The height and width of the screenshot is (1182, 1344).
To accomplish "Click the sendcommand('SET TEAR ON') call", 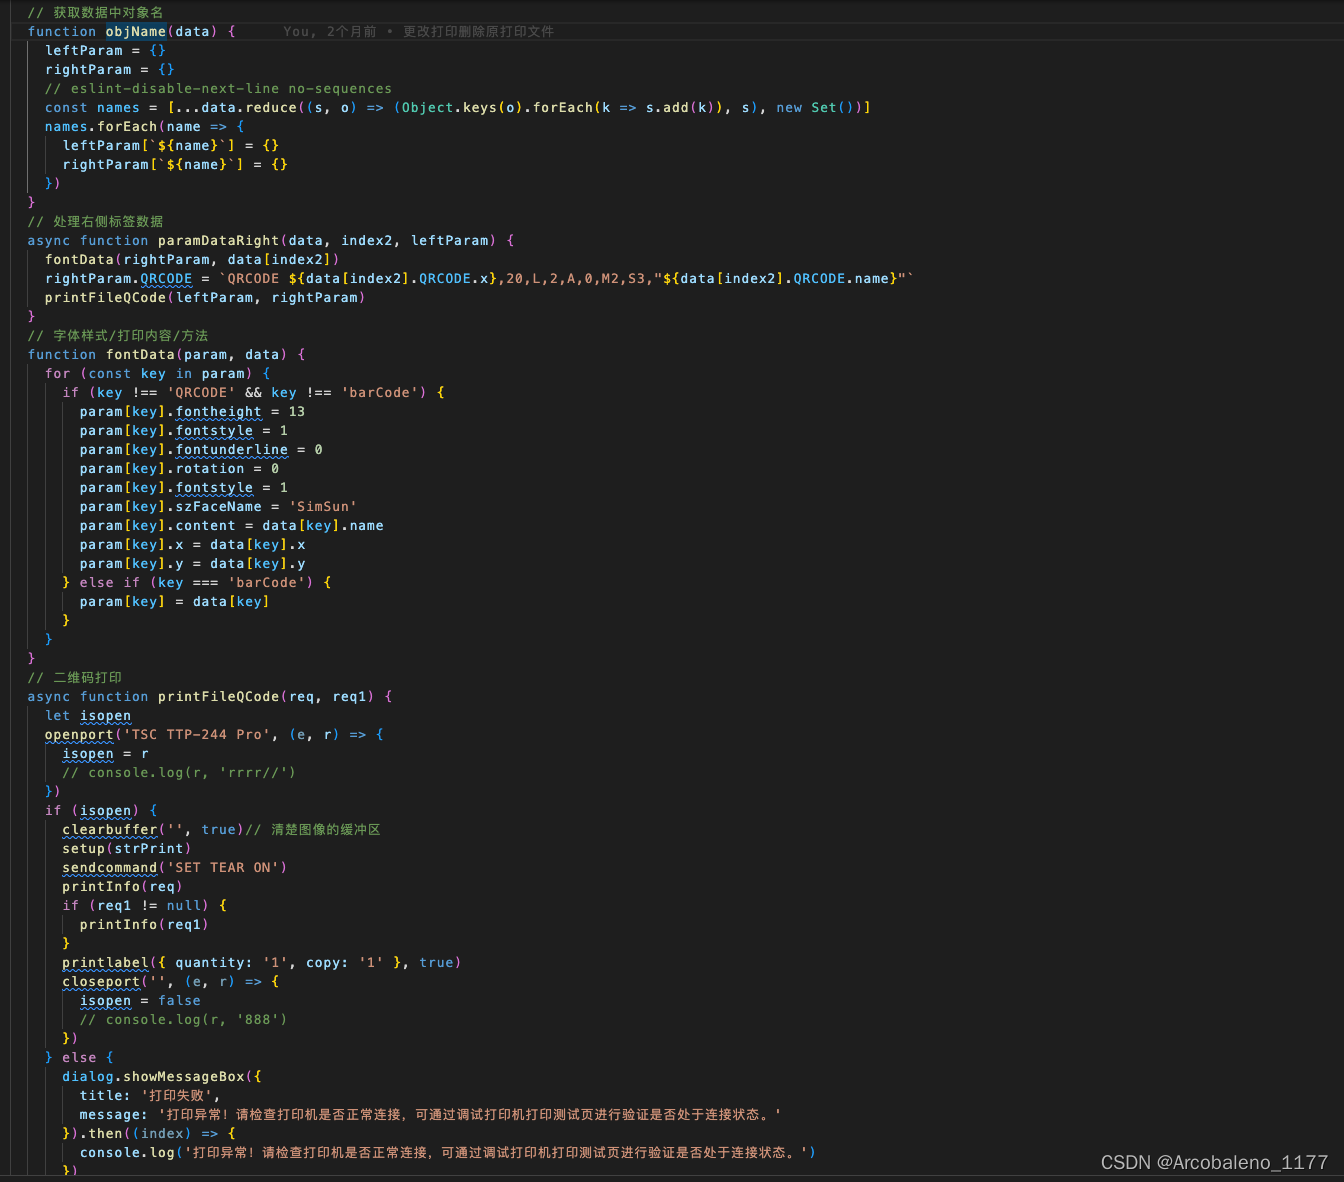I will coord(175,867).
